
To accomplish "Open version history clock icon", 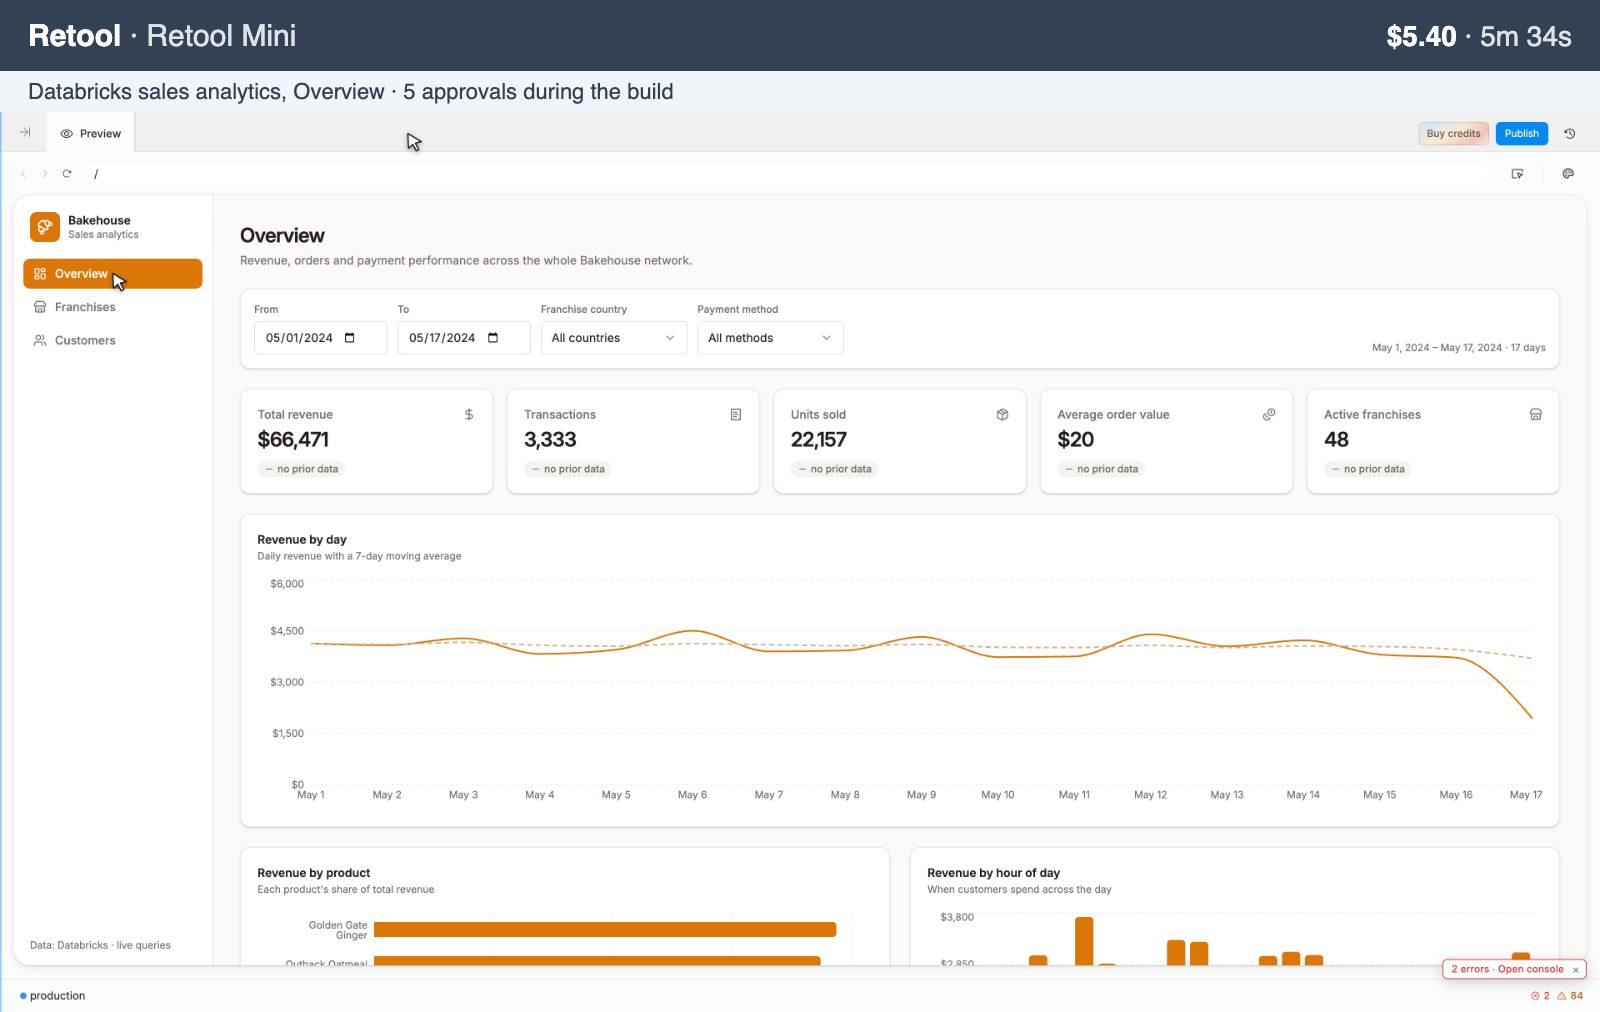I will 1570,133.
